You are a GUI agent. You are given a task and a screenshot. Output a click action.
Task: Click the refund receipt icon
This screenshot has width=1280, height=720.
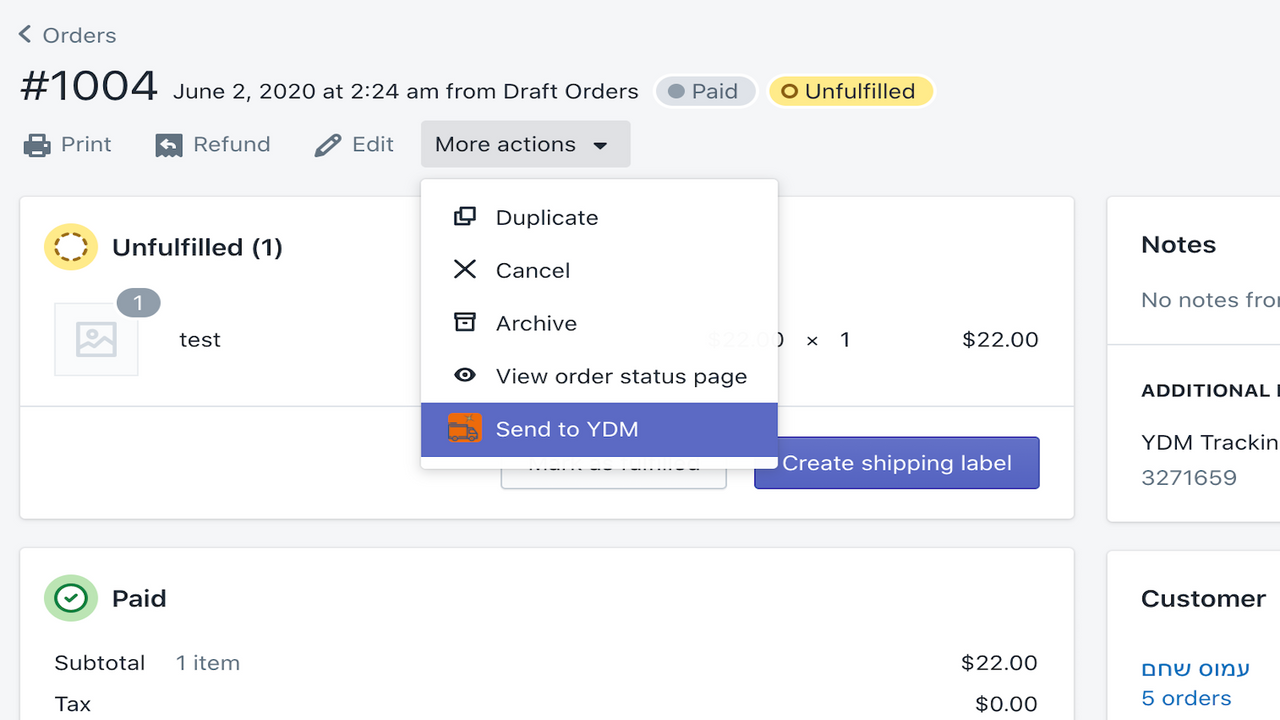point(169,145)
